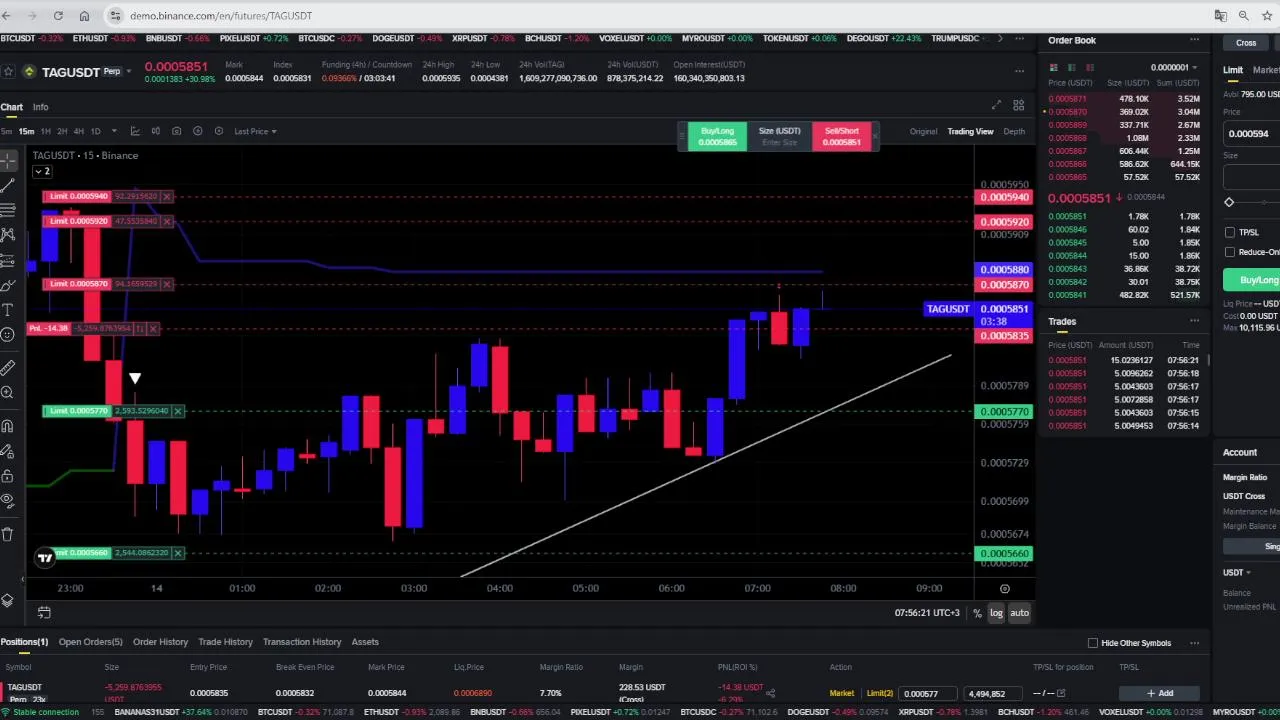Click the share PNL icon

tap(771, 692)
